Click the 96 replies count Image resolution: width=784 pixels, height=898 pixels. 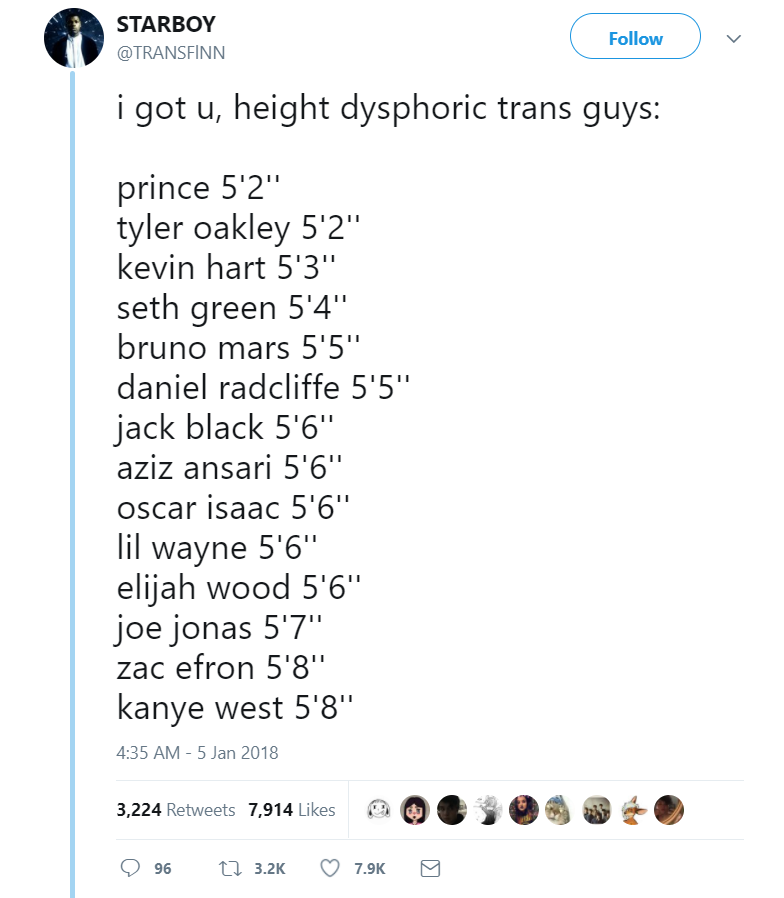point(162,869)
